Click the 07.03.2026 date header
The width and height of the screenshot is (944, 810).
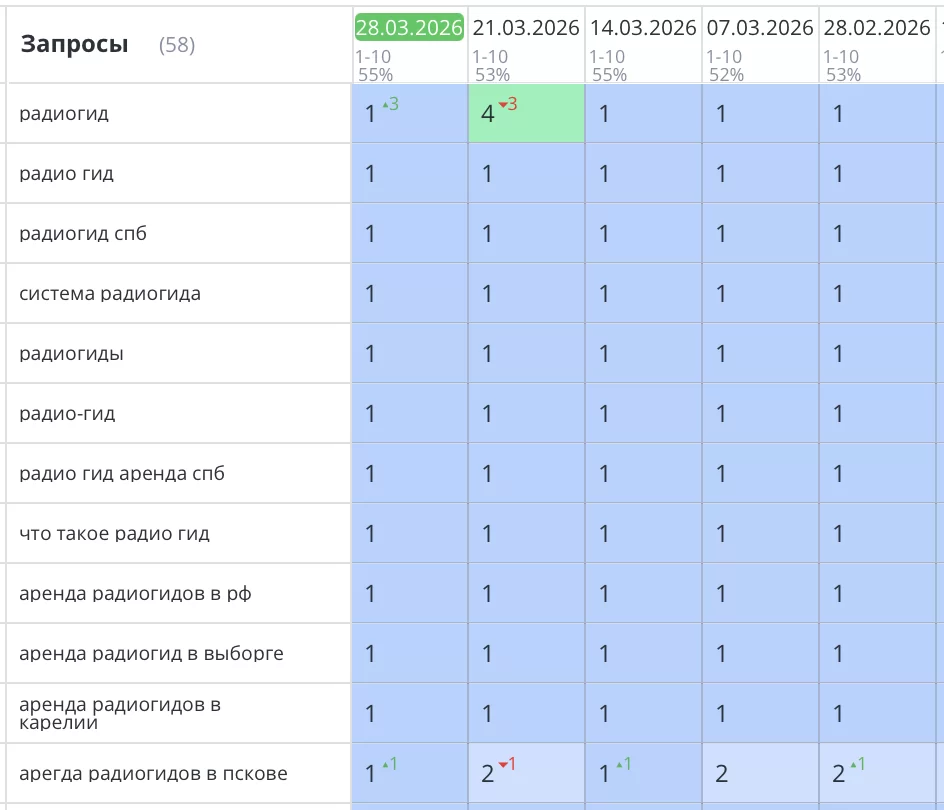[x=758, y=28]
